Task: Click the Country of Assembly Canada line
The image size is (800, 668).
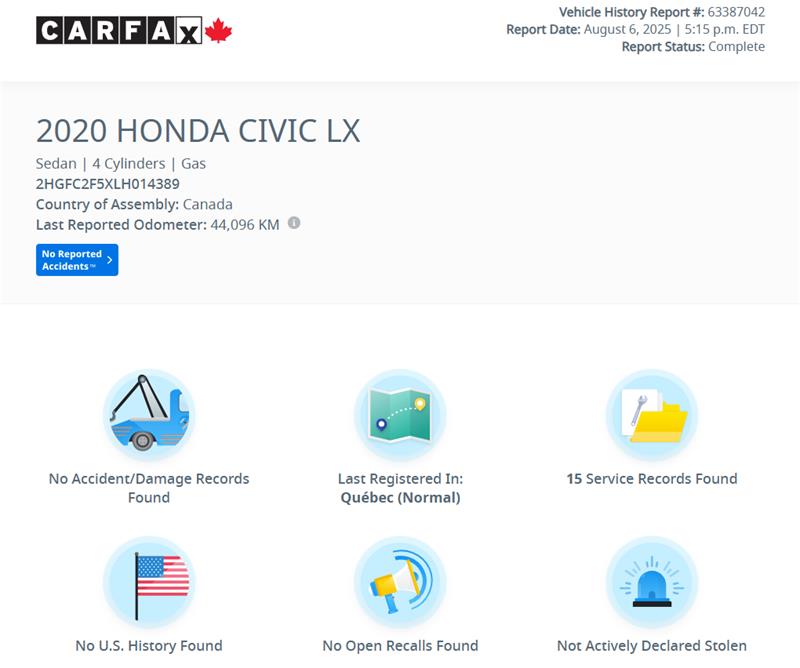Action: (134, 204)
